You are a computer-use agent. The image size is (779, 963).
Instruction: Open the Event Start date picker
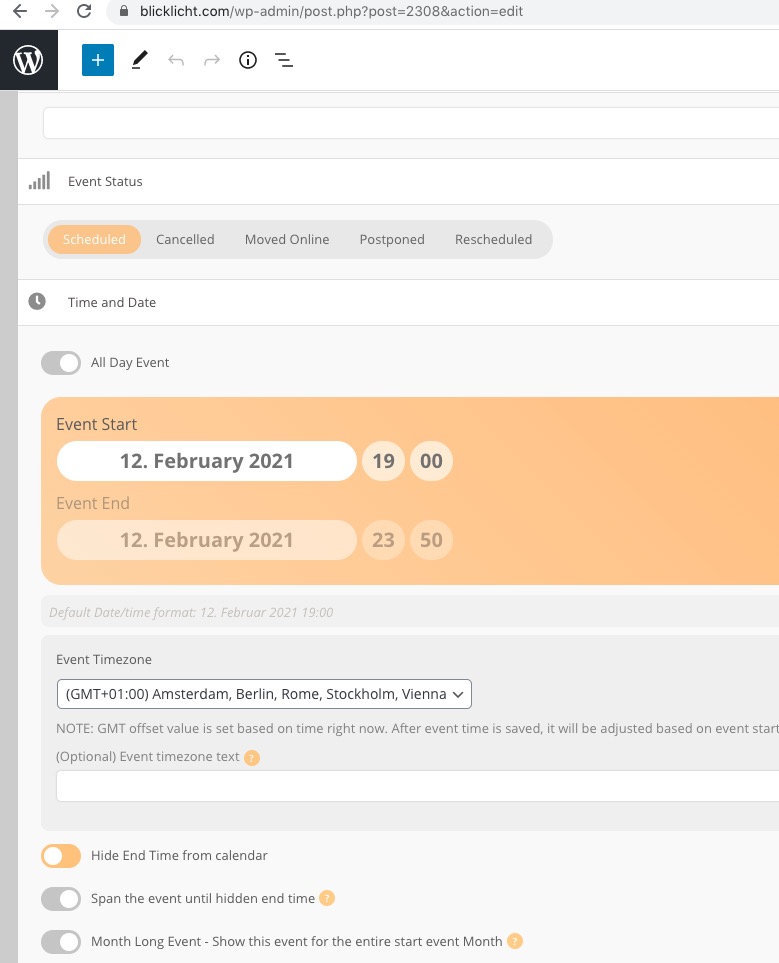coord(207,461)
